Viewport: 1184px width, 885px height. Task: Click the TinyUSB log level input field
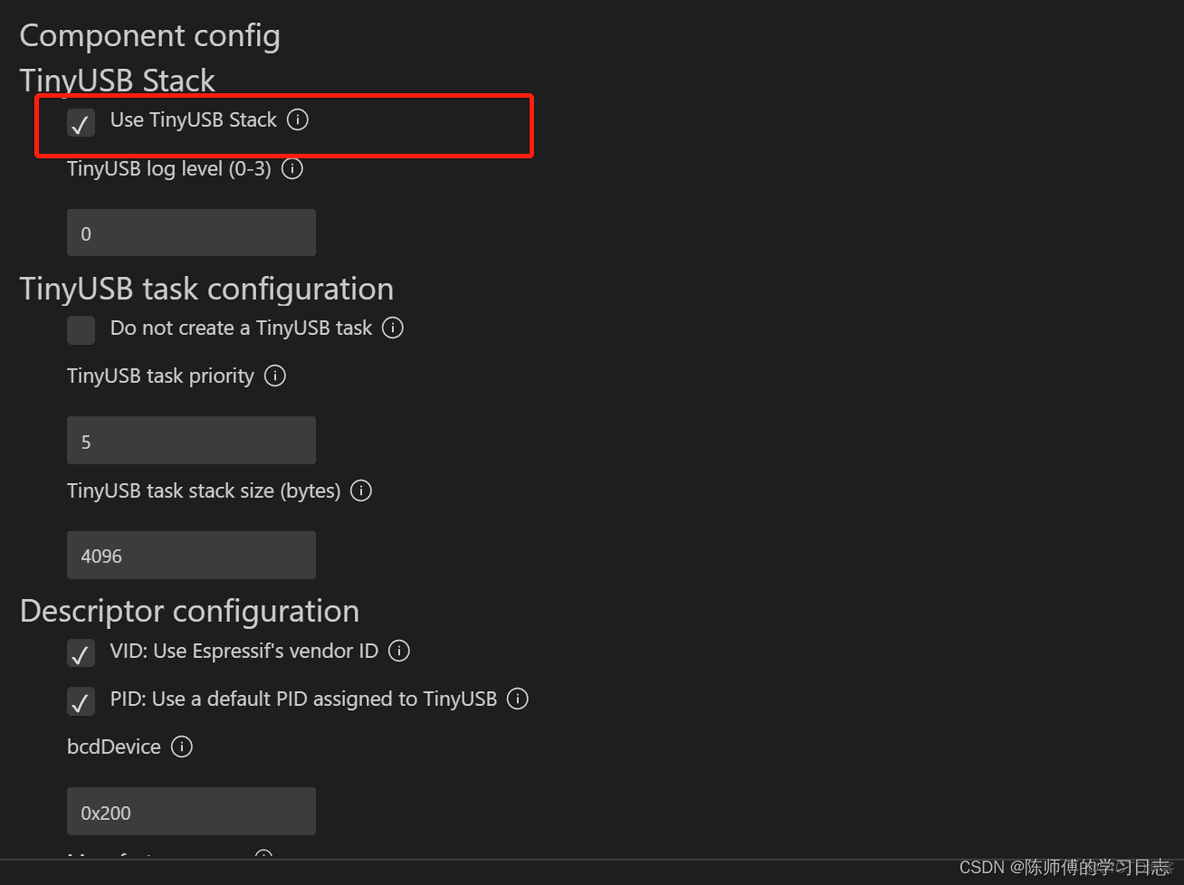click(191, 233)
